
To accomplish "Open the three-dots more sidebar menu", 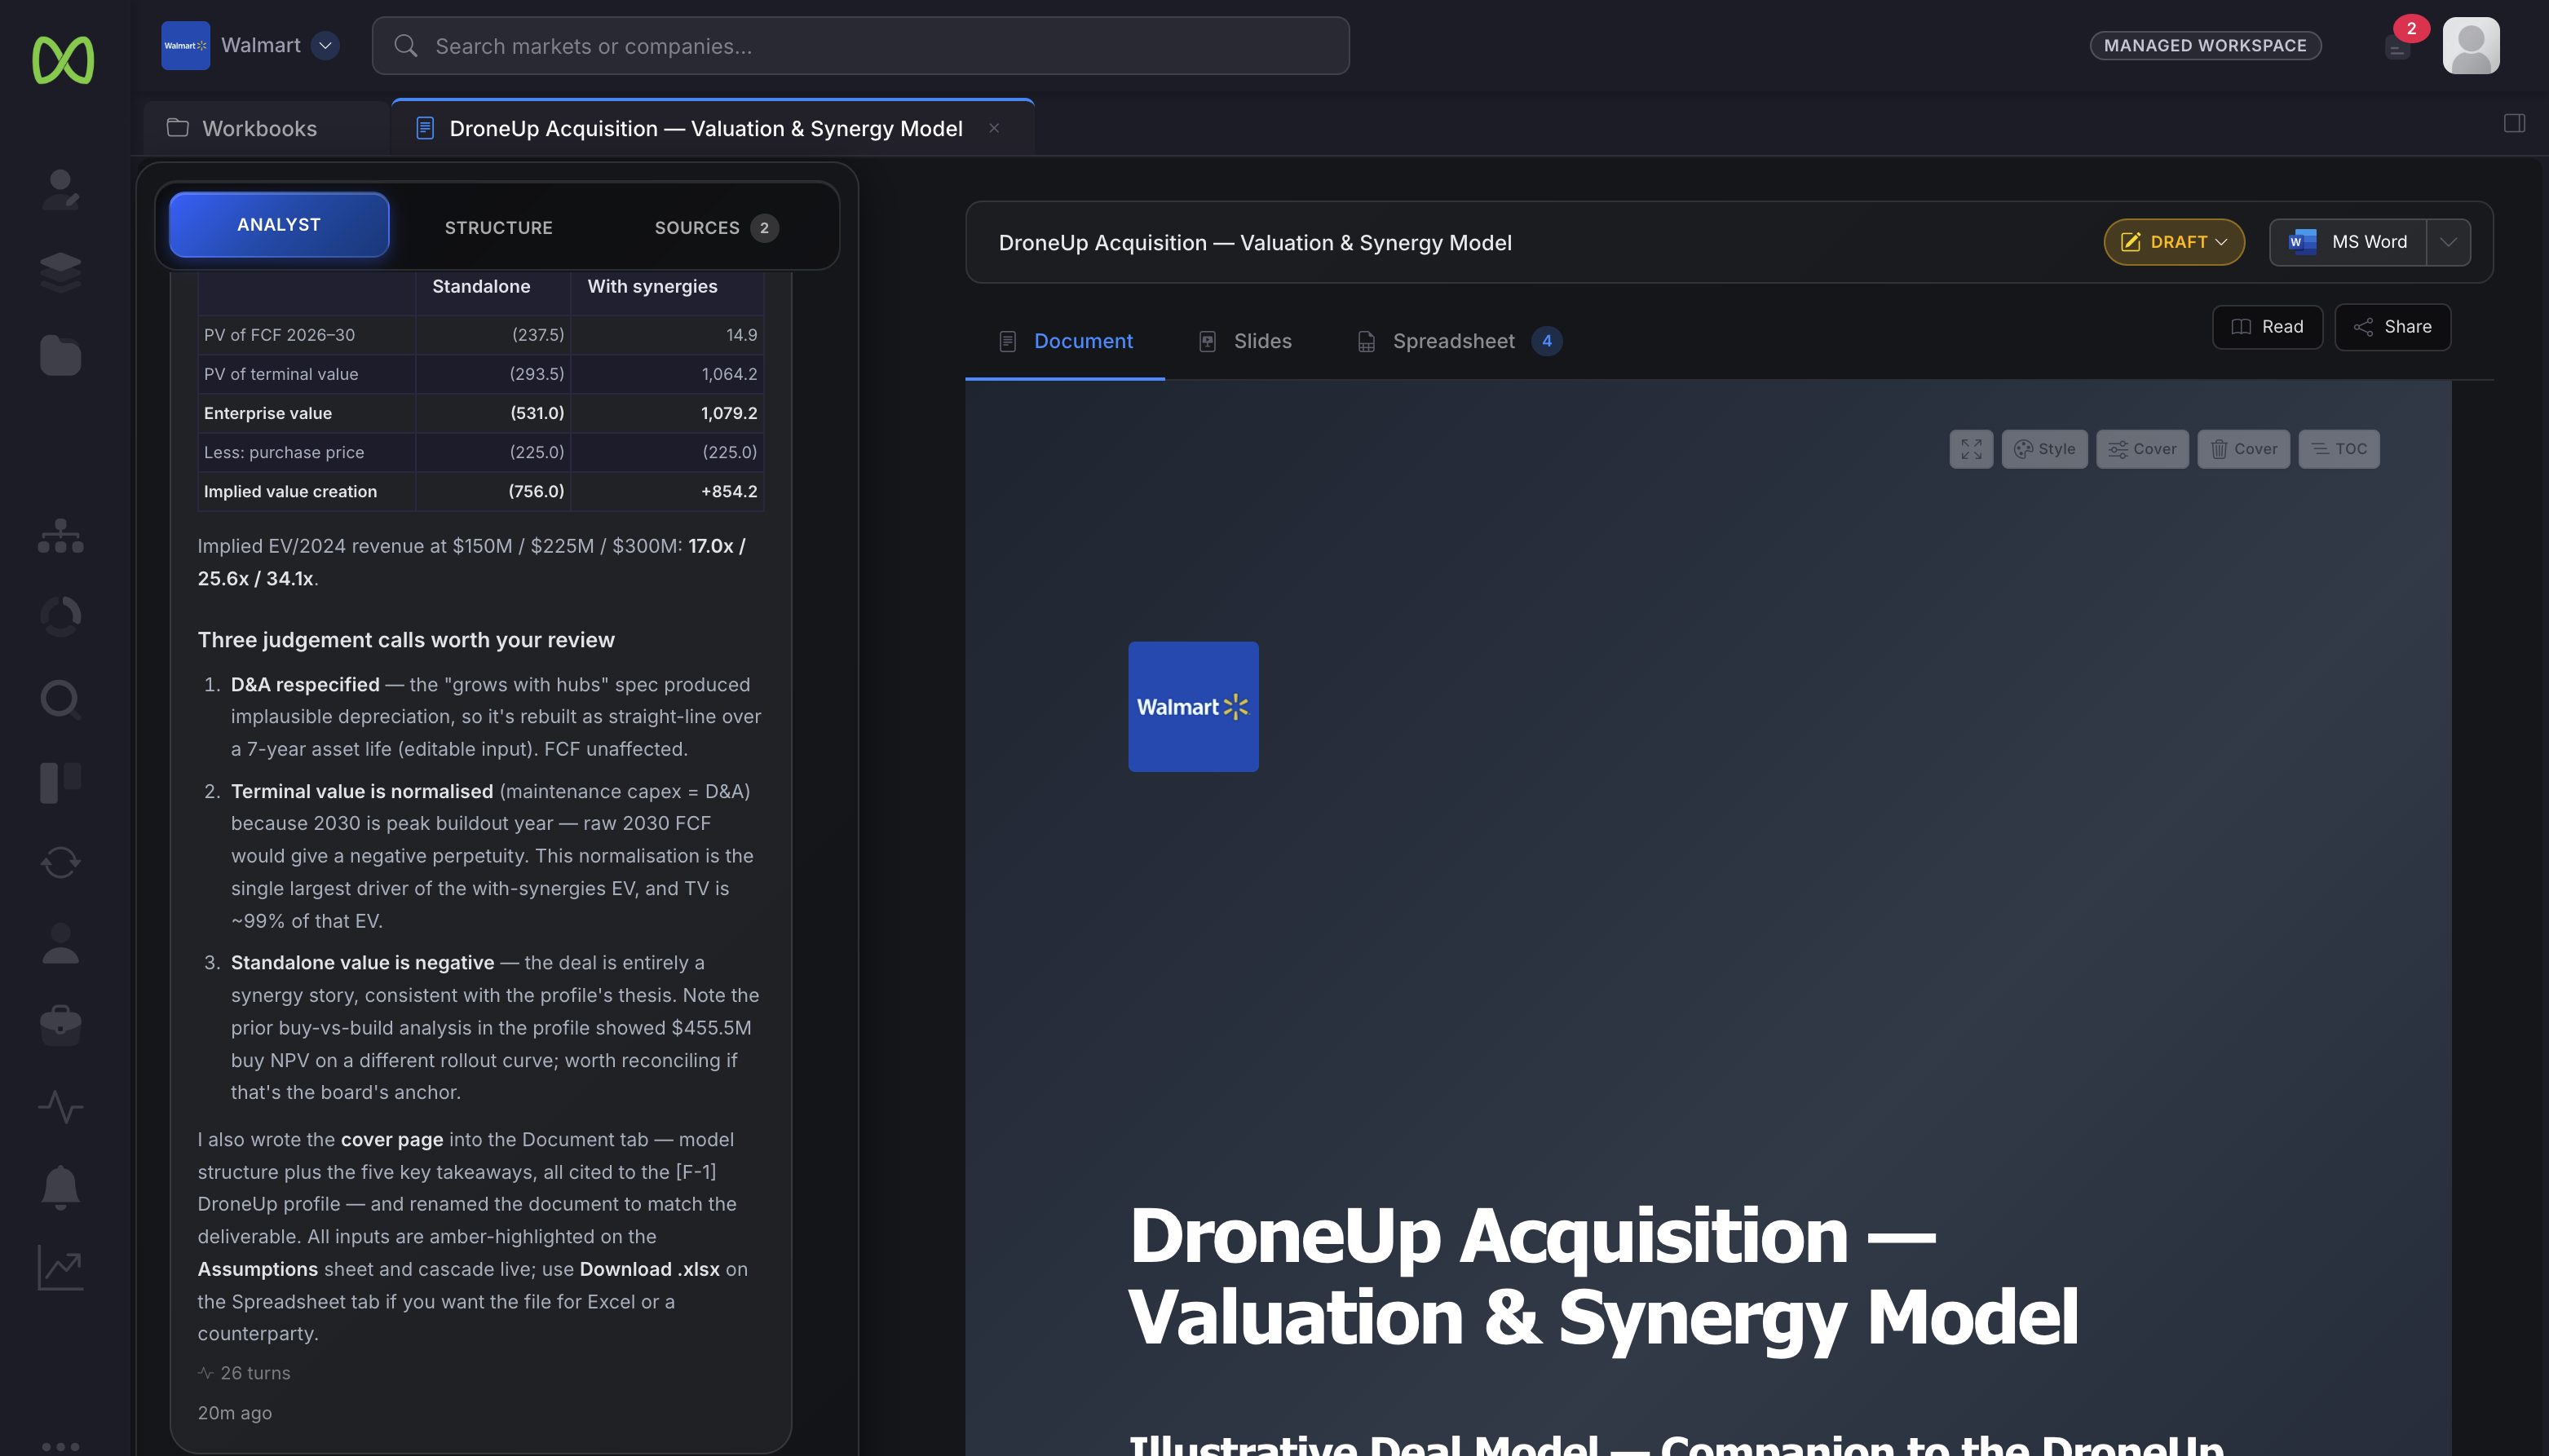I will tap(61, 1446).
